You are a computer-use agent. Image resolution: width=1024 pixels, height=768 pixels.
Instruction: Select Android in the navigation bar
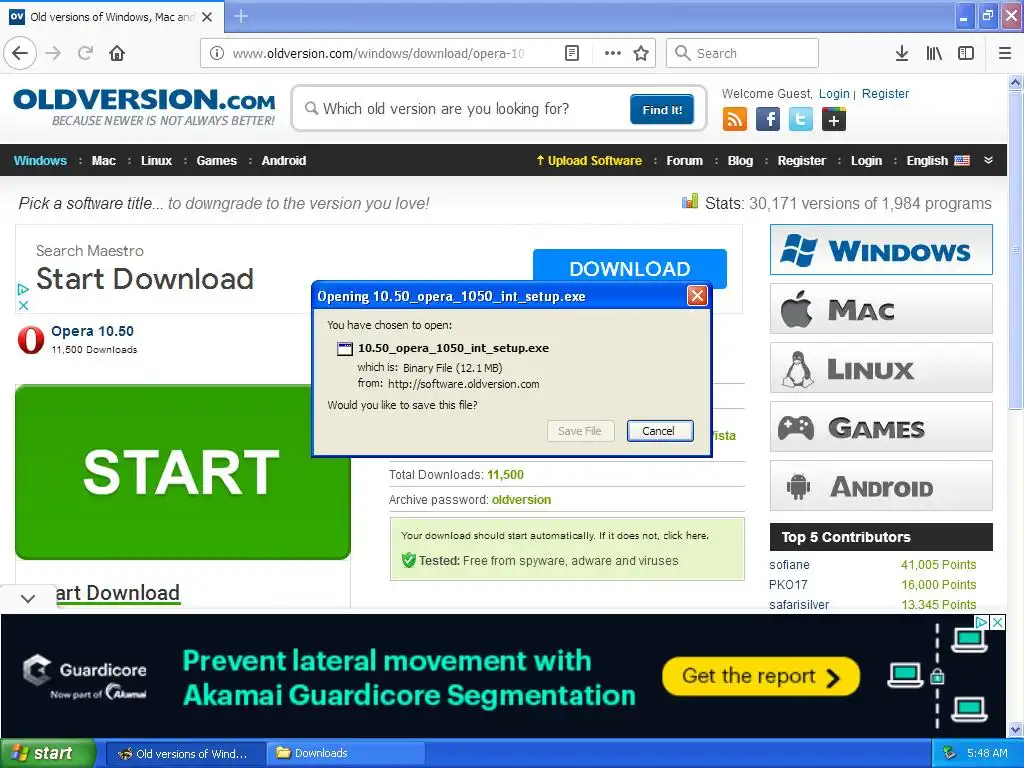(283, 161)
